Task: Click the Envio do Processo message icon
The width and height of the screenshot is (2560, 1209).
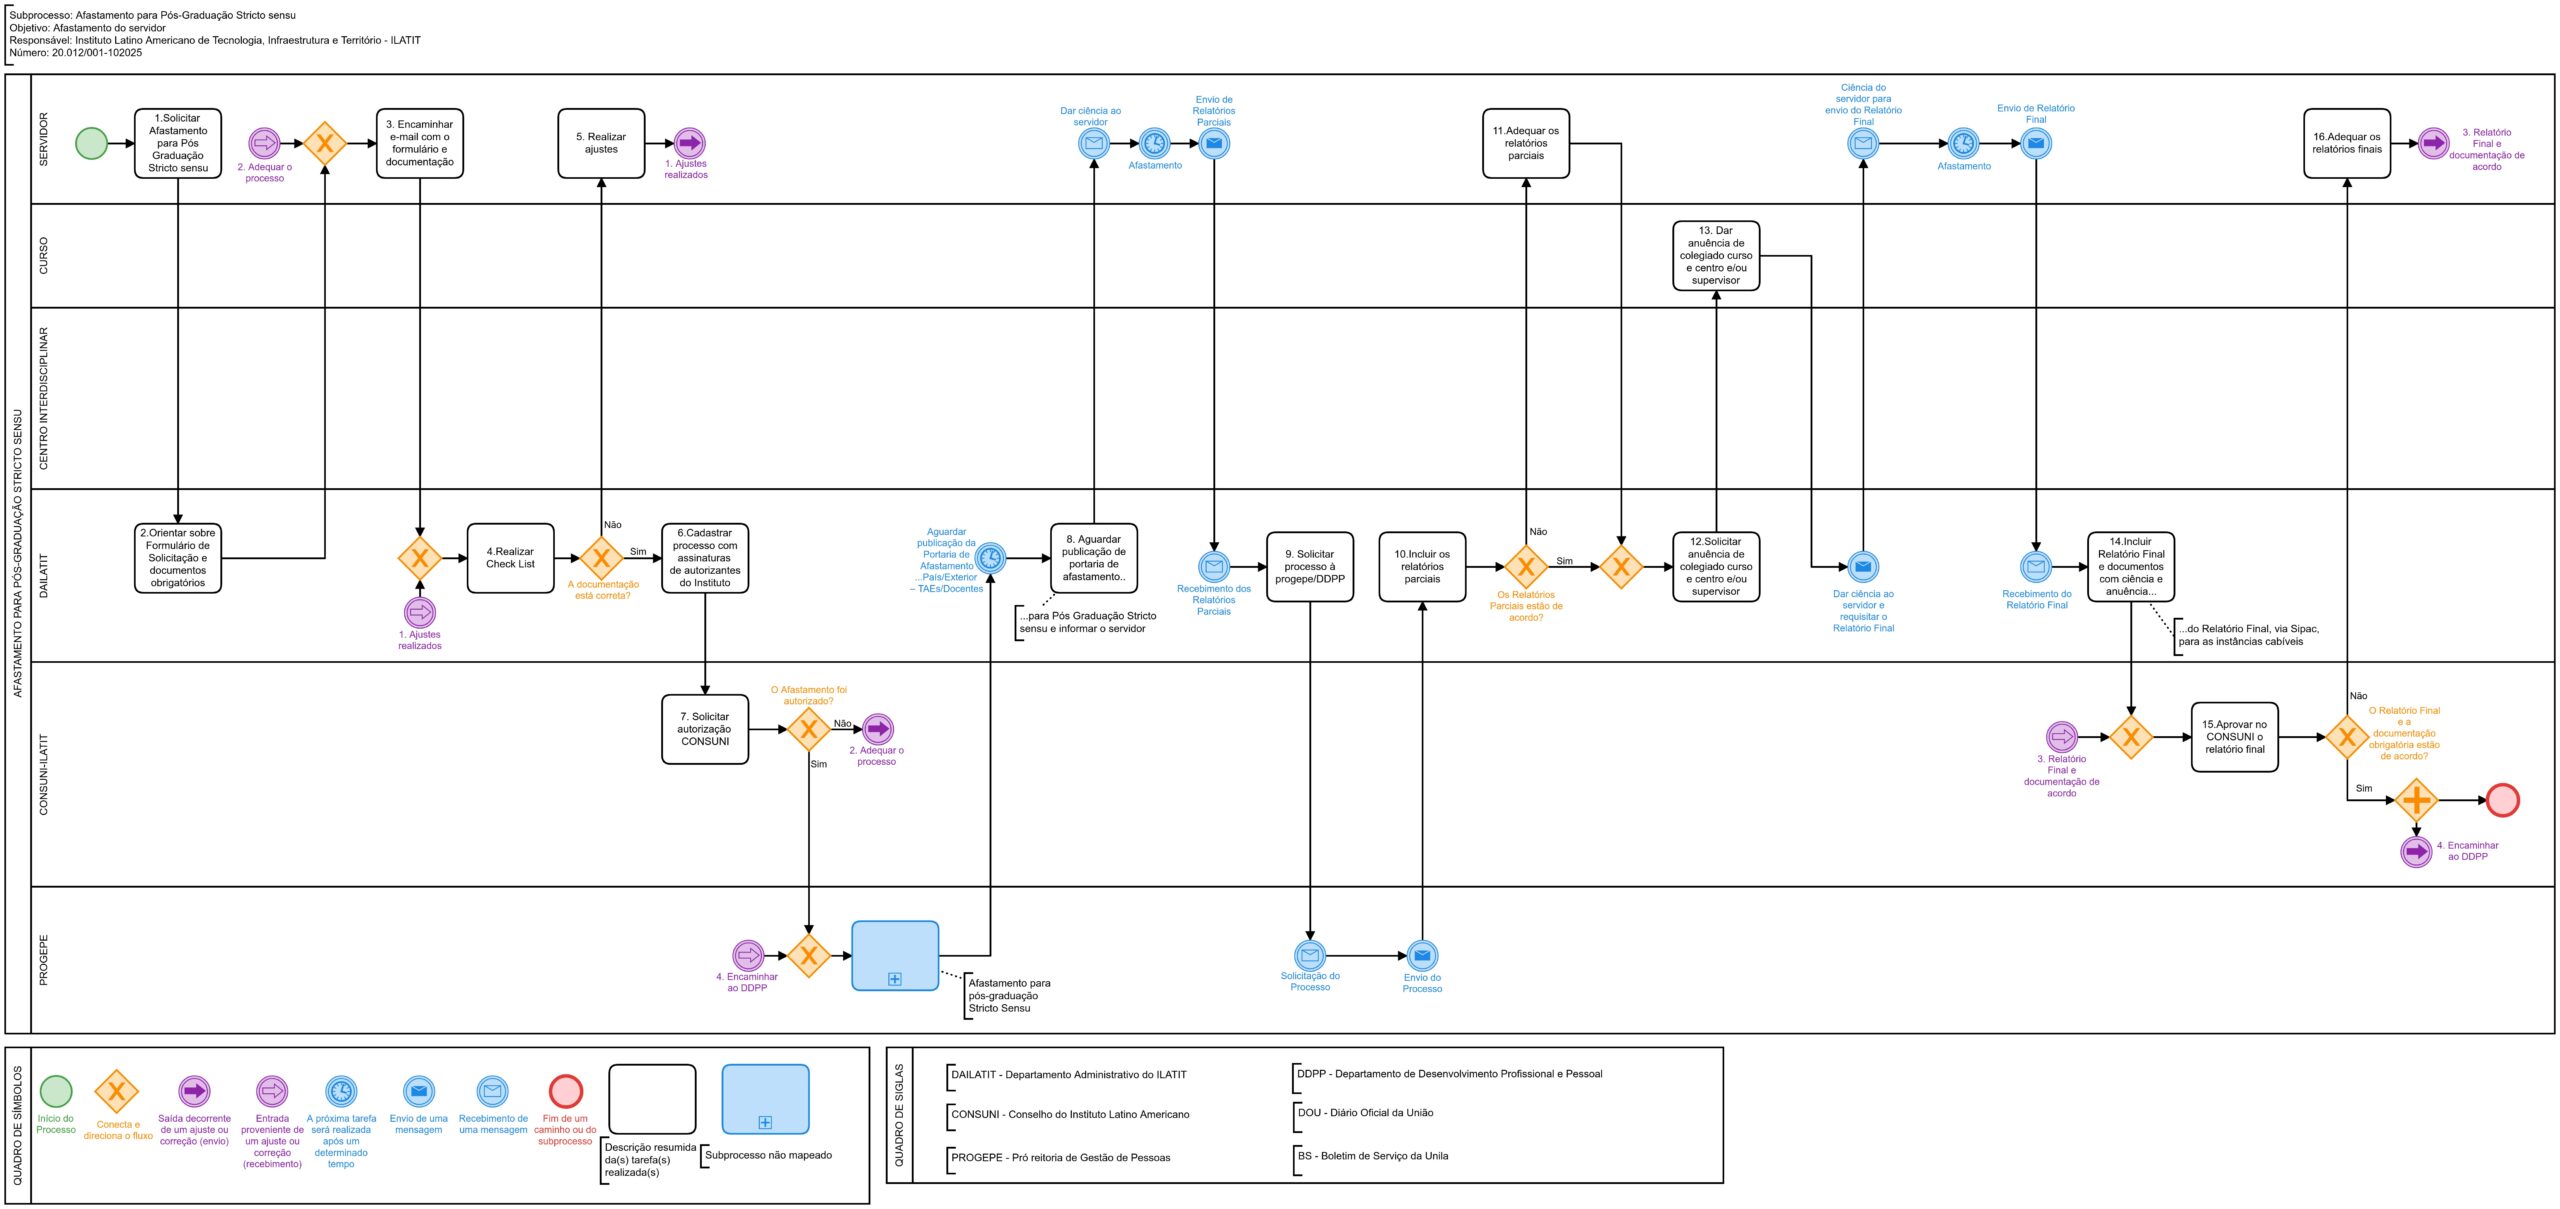Action: pos(1421,955)
